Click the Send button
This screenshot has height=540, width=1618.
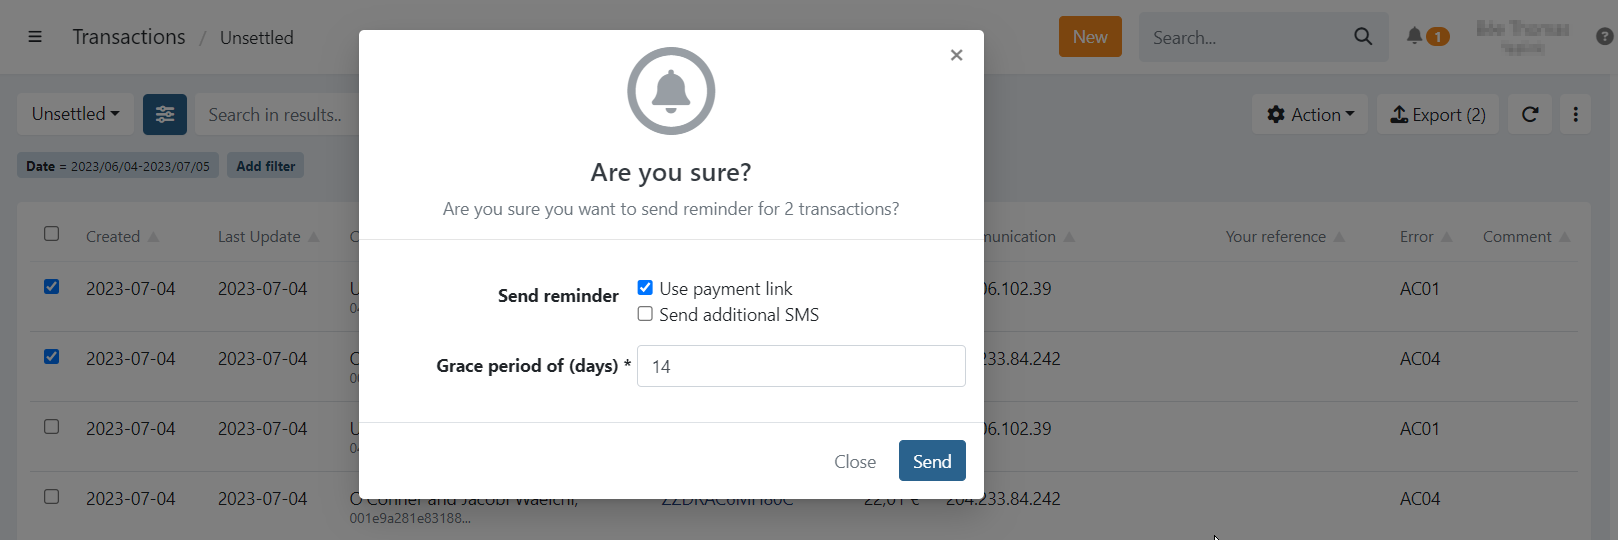point(932,461)
